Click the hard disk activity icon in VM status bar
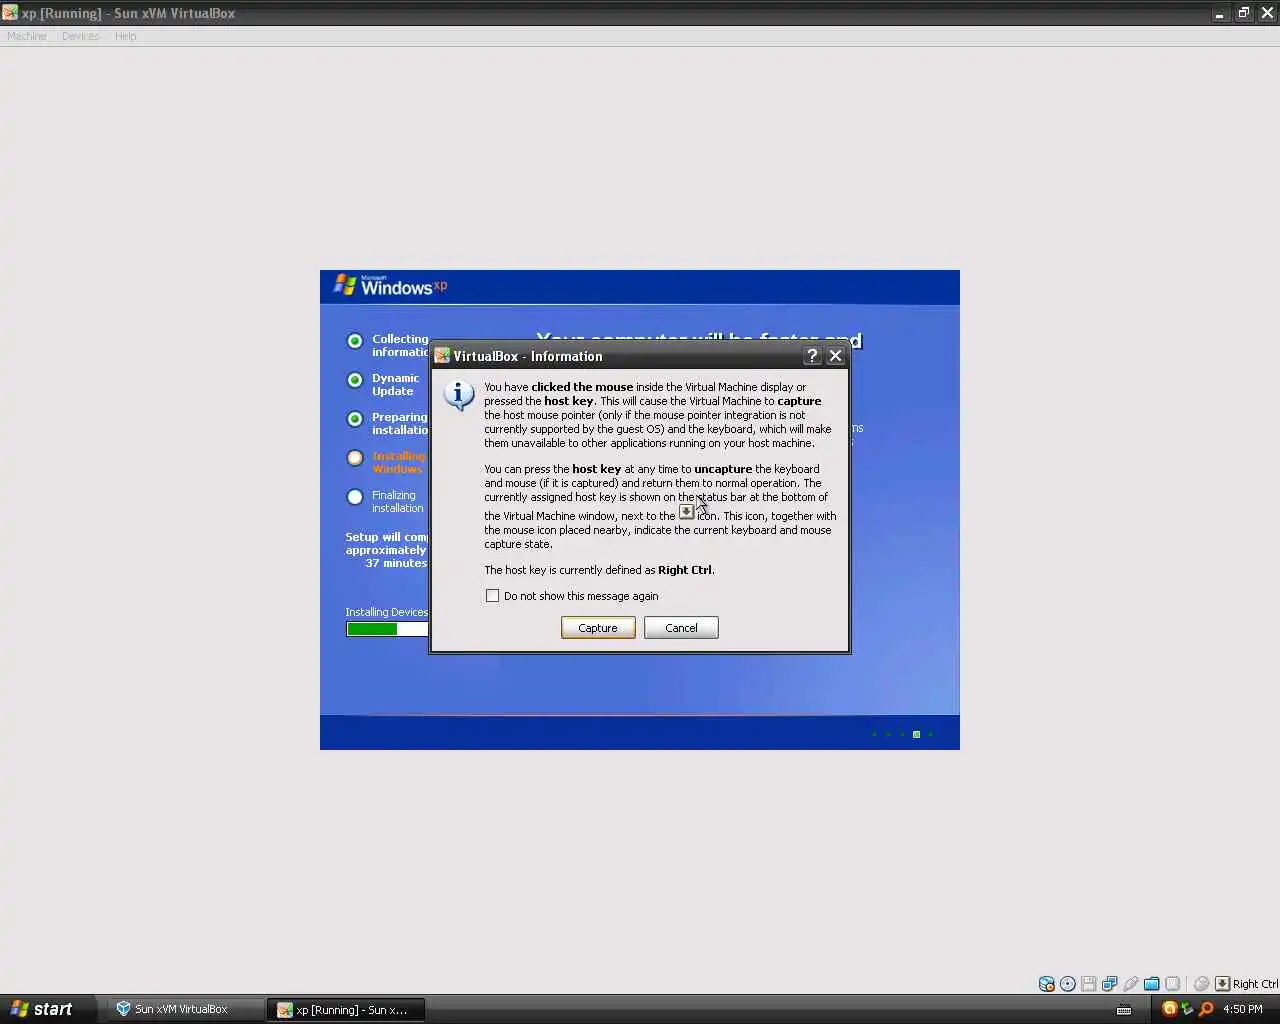 (1047, 984)
